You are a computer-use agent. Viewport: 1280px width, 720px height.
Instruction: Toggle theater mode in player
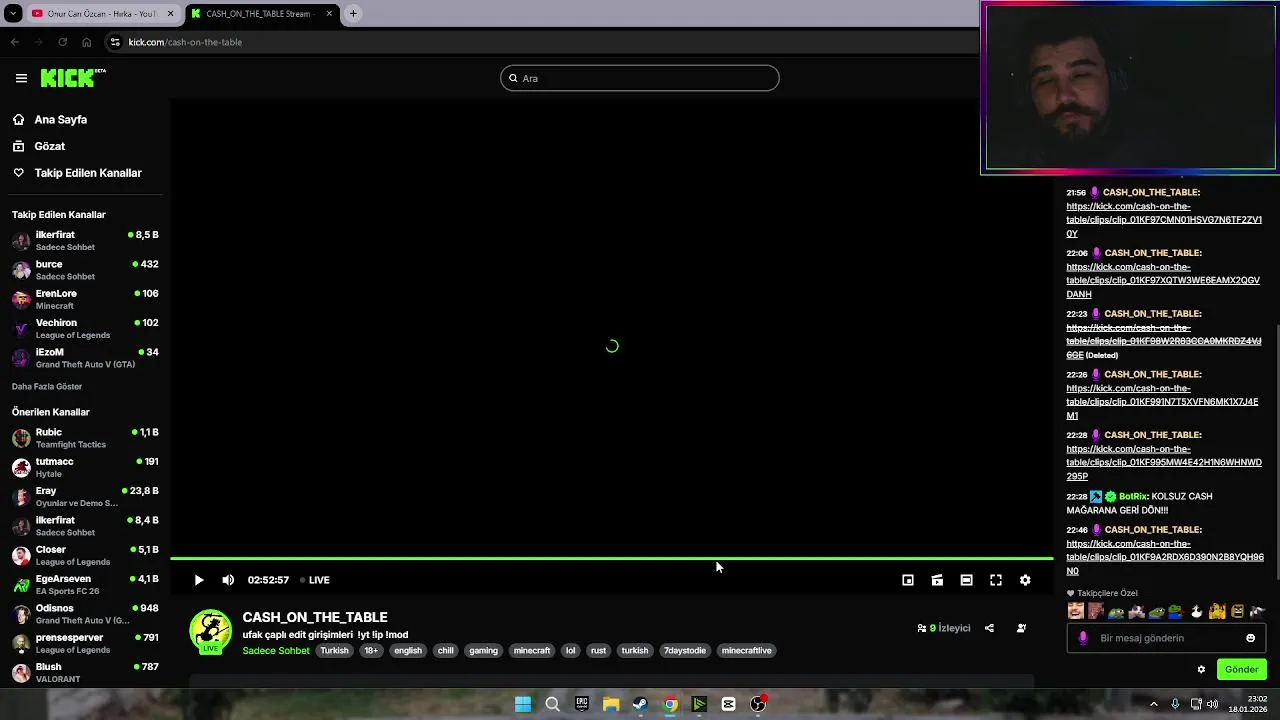point(966,580)
